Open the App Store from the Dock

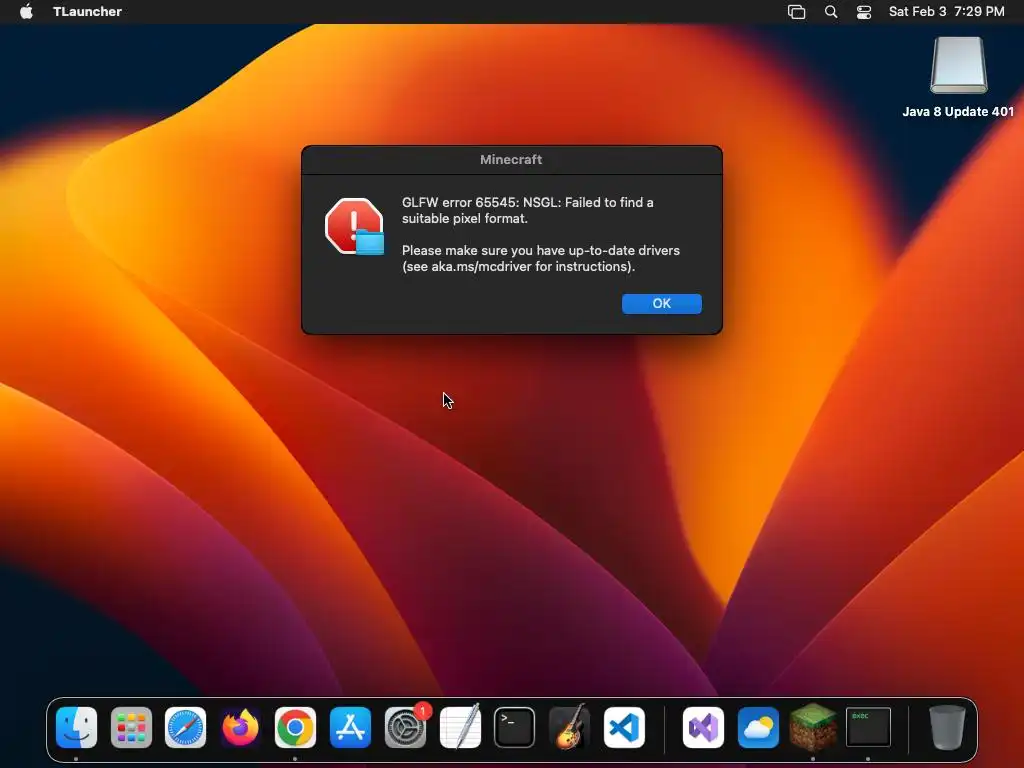(x=350, y=728)
